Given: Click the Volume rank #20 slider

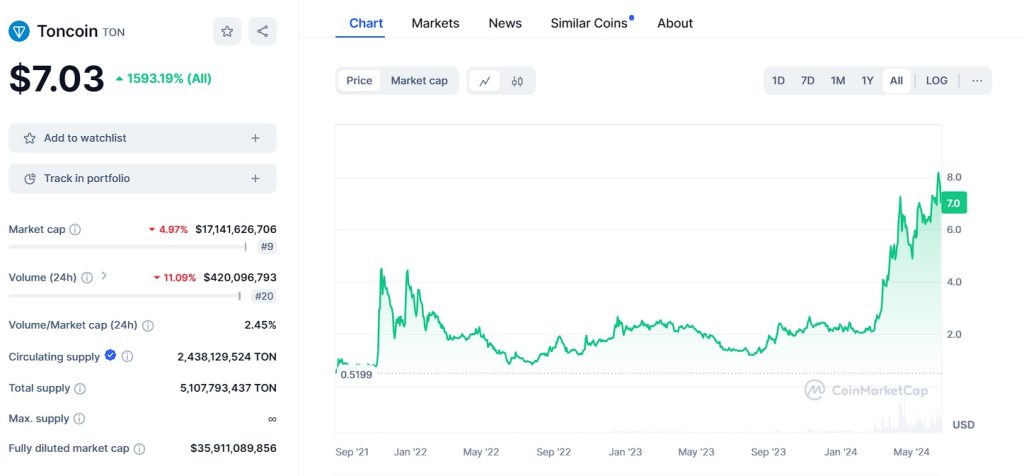Looking at the screenshot, I should pos(125,296).
